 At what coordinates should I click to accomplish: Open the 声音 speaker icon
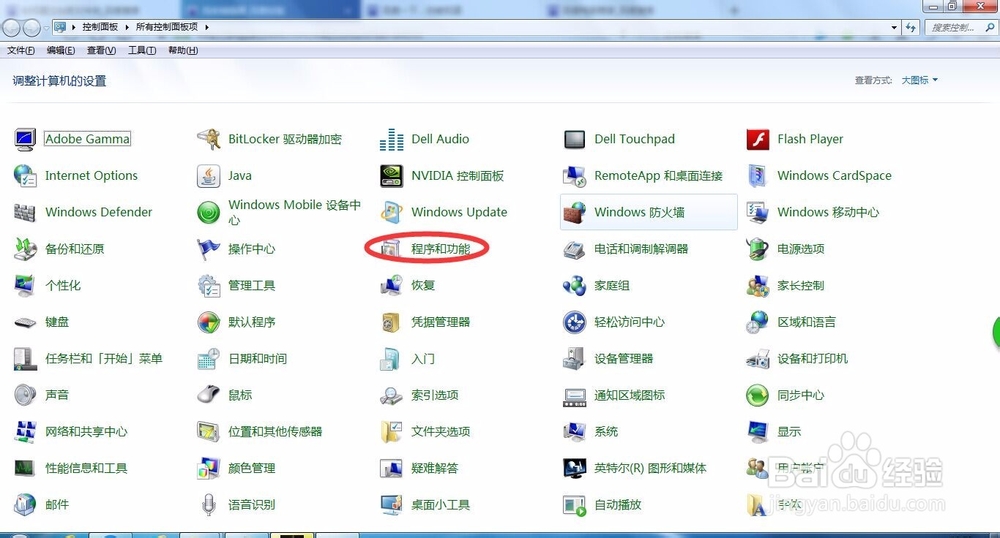tap(25, 395)
